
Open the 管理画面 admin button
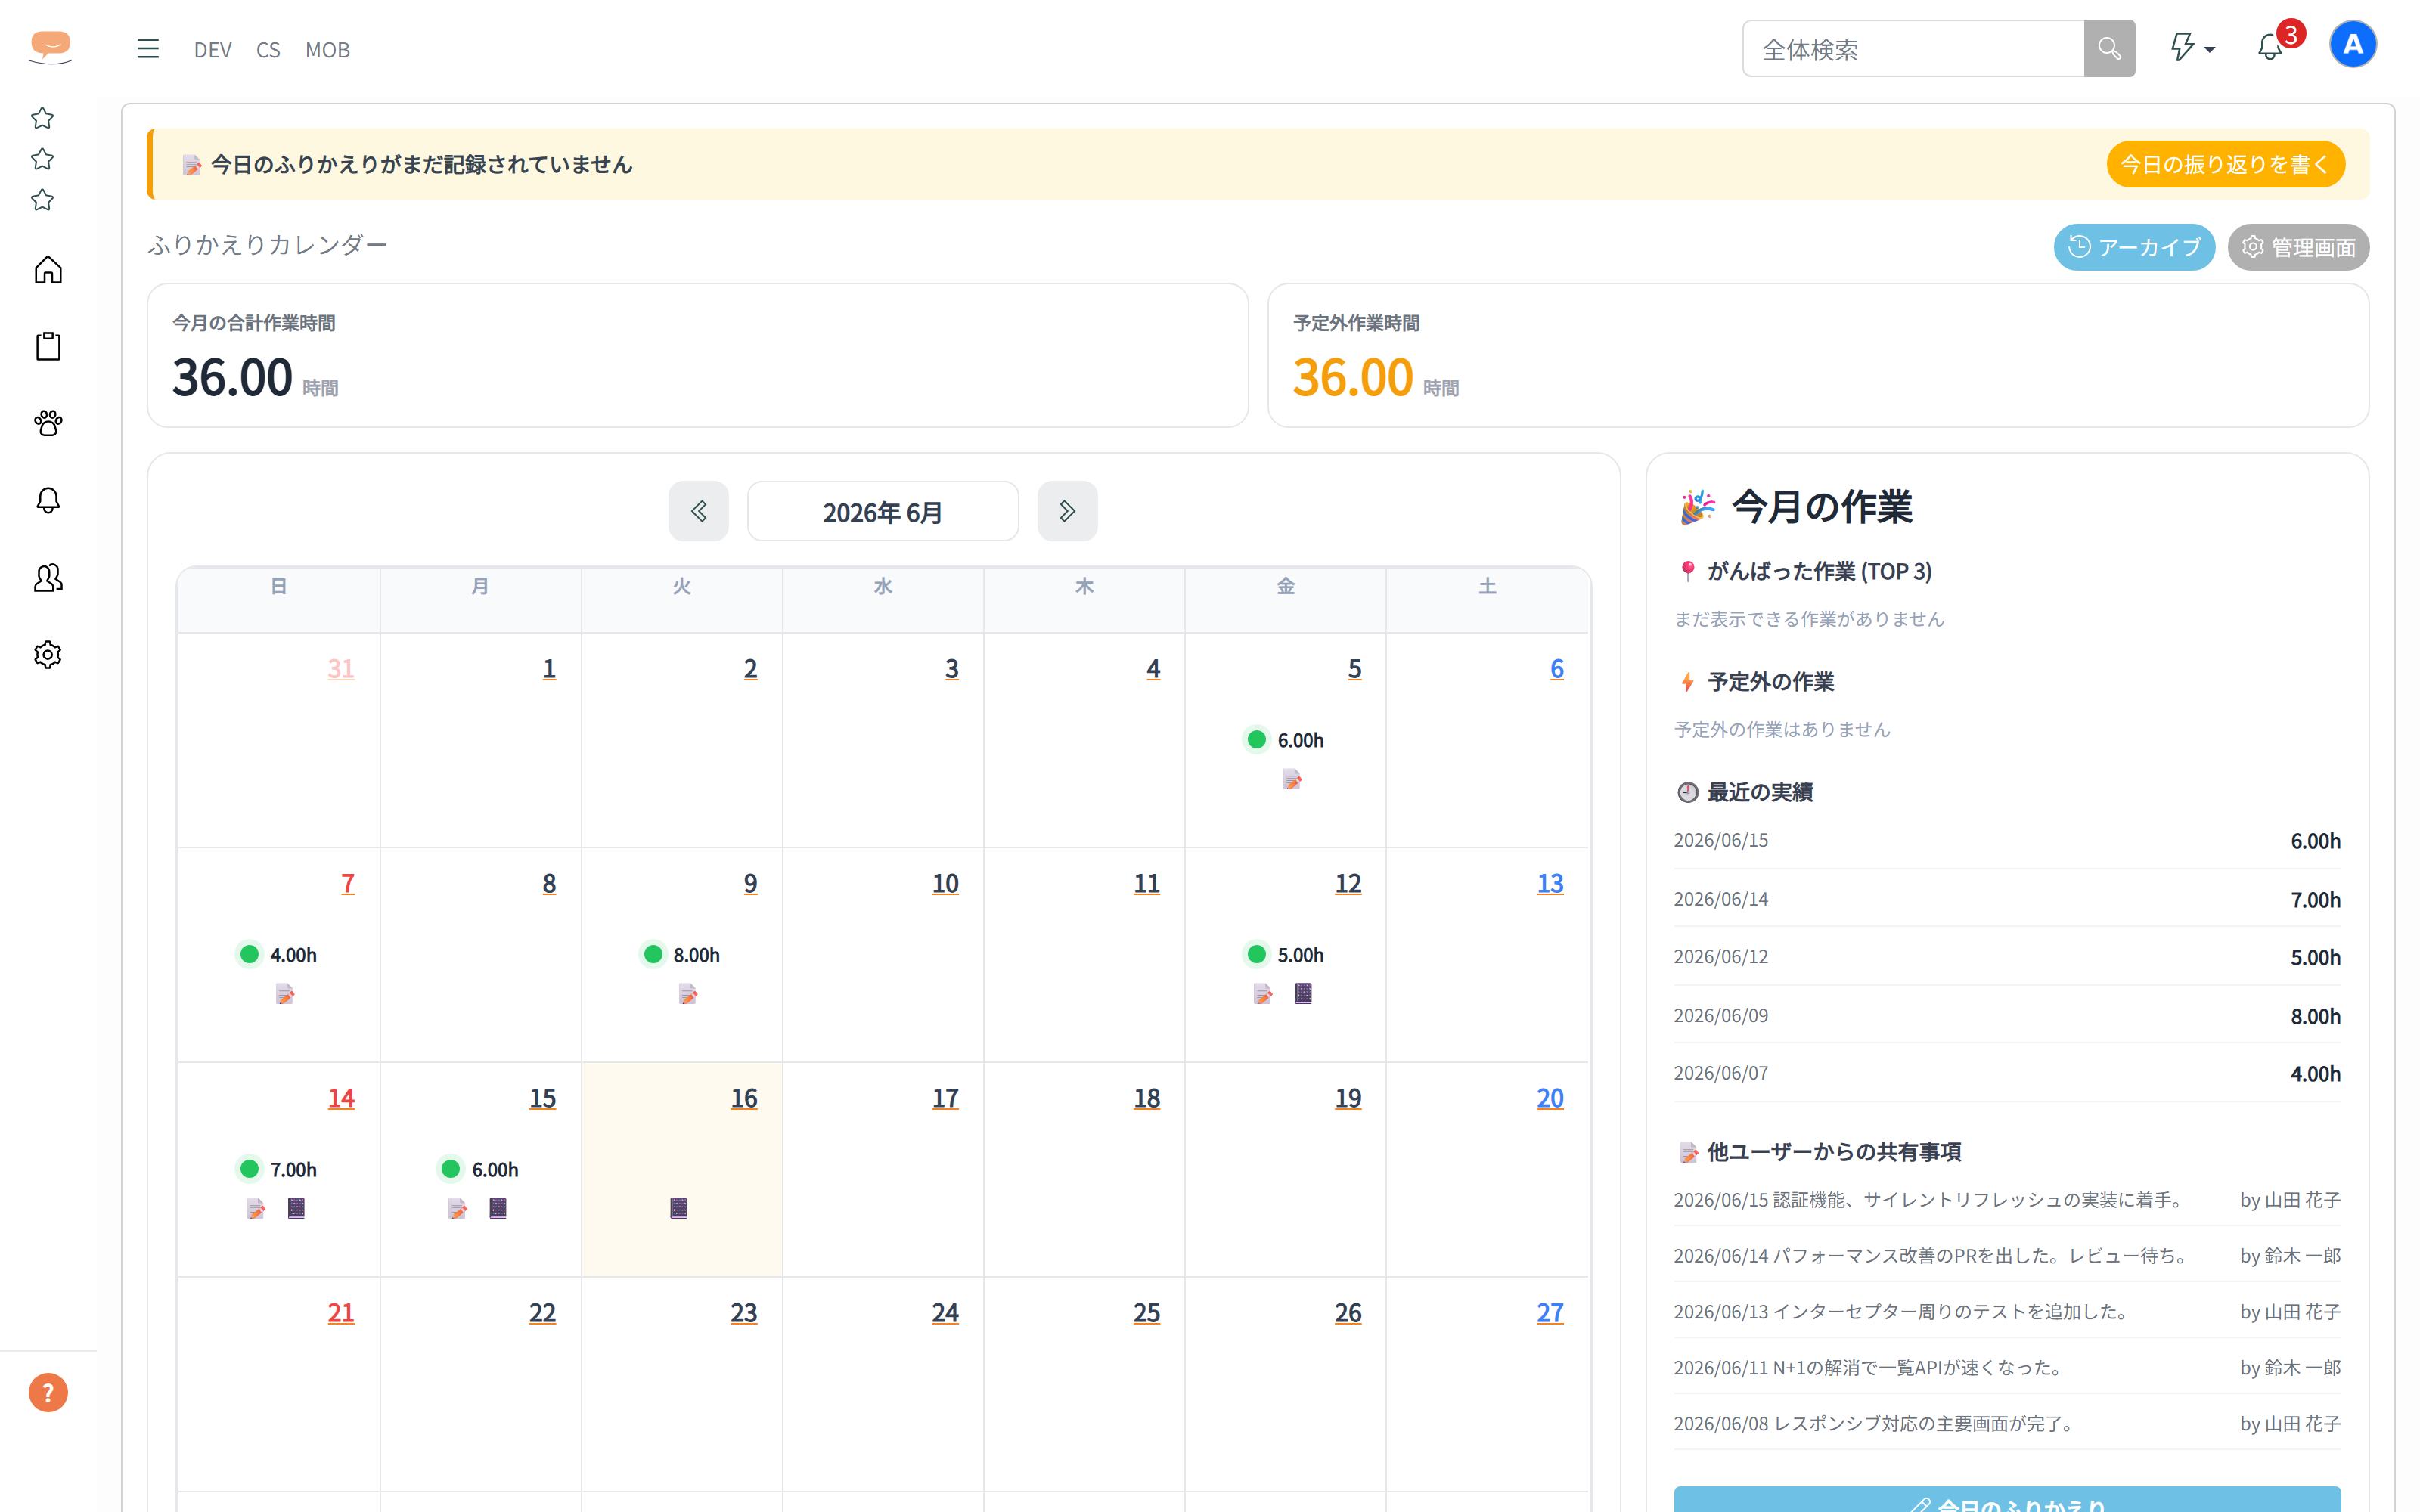tap(2298, 247)
